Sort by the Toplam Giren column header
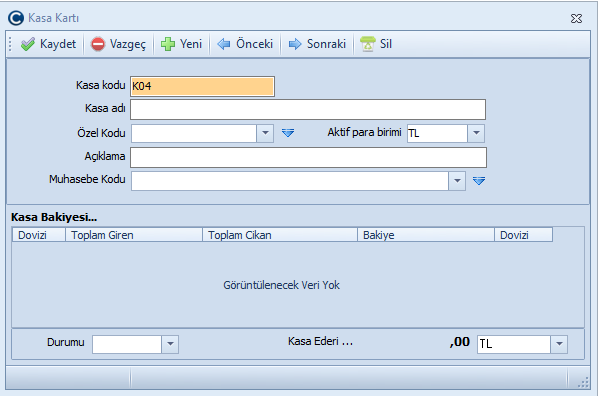598x396 pixels. pos(134,235)
